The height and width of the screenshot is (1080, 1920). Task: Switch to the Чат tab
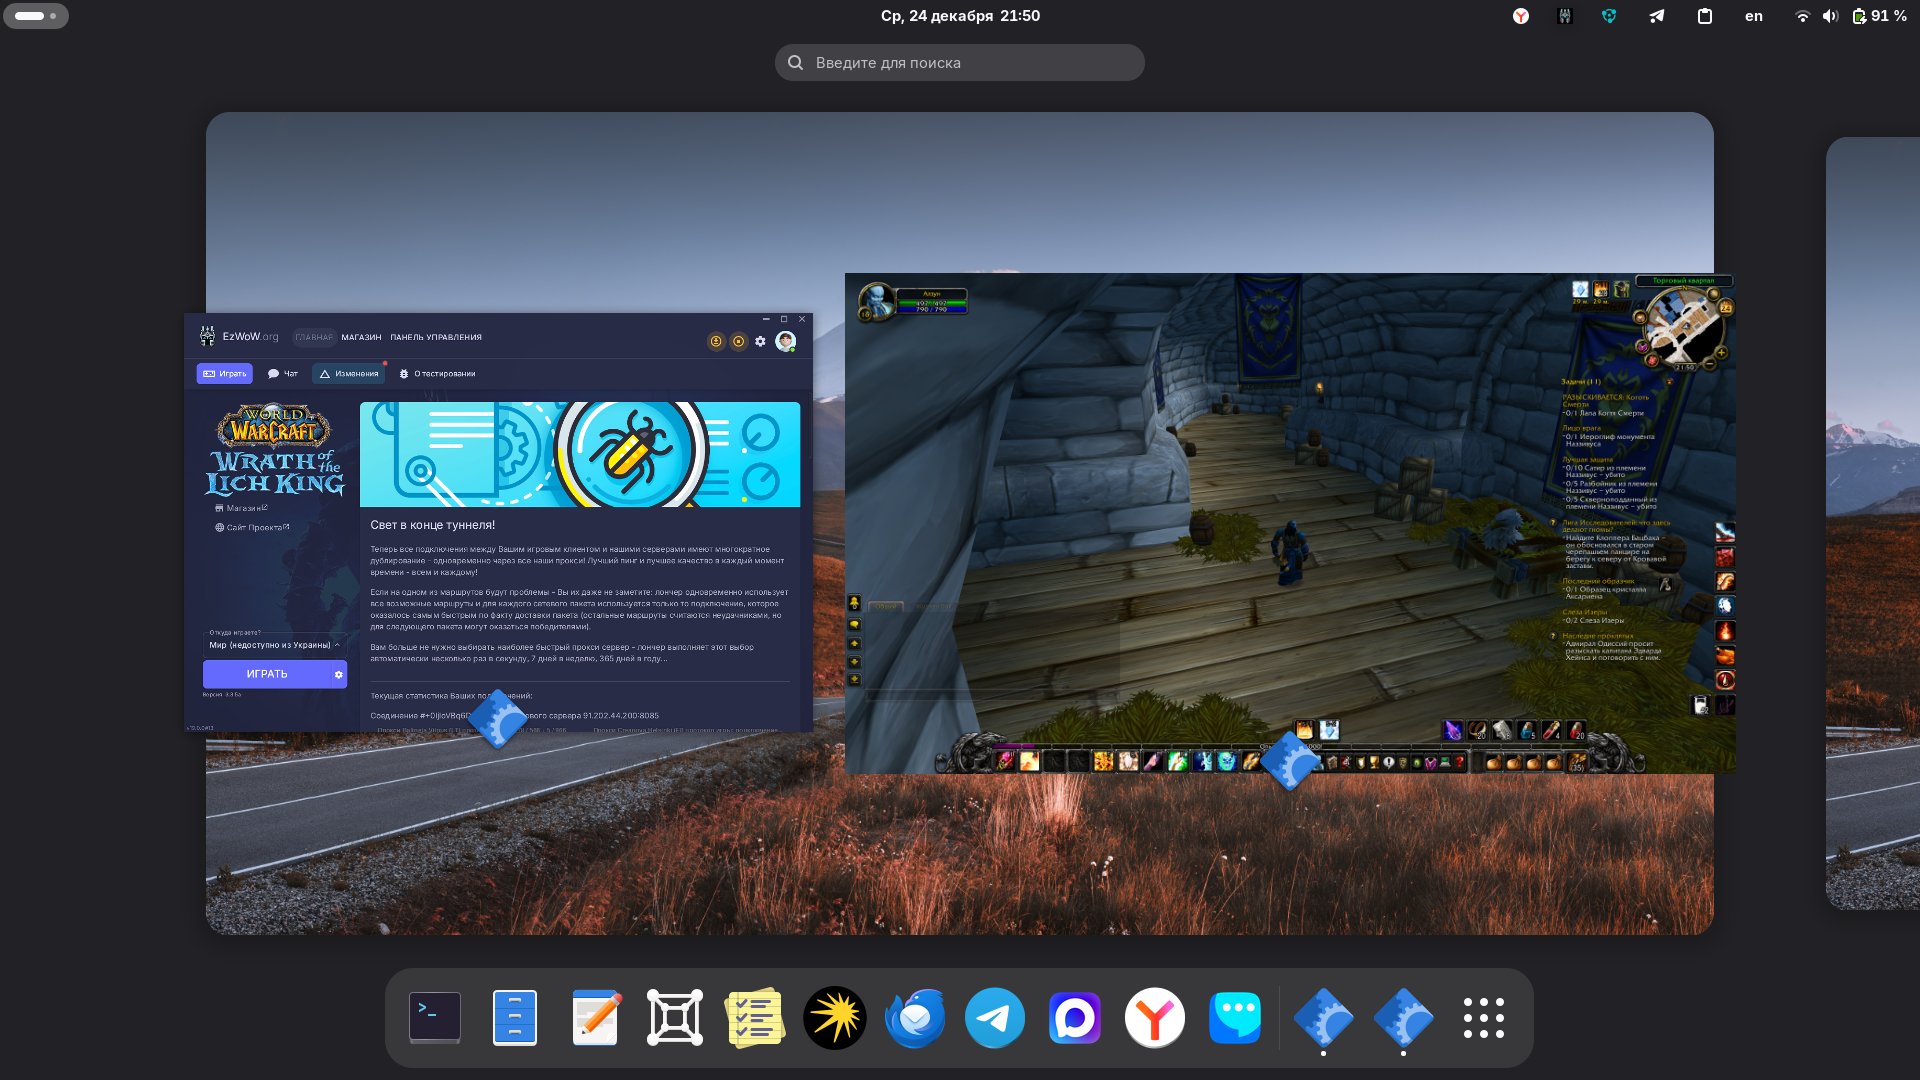click(x=283, y=374)
